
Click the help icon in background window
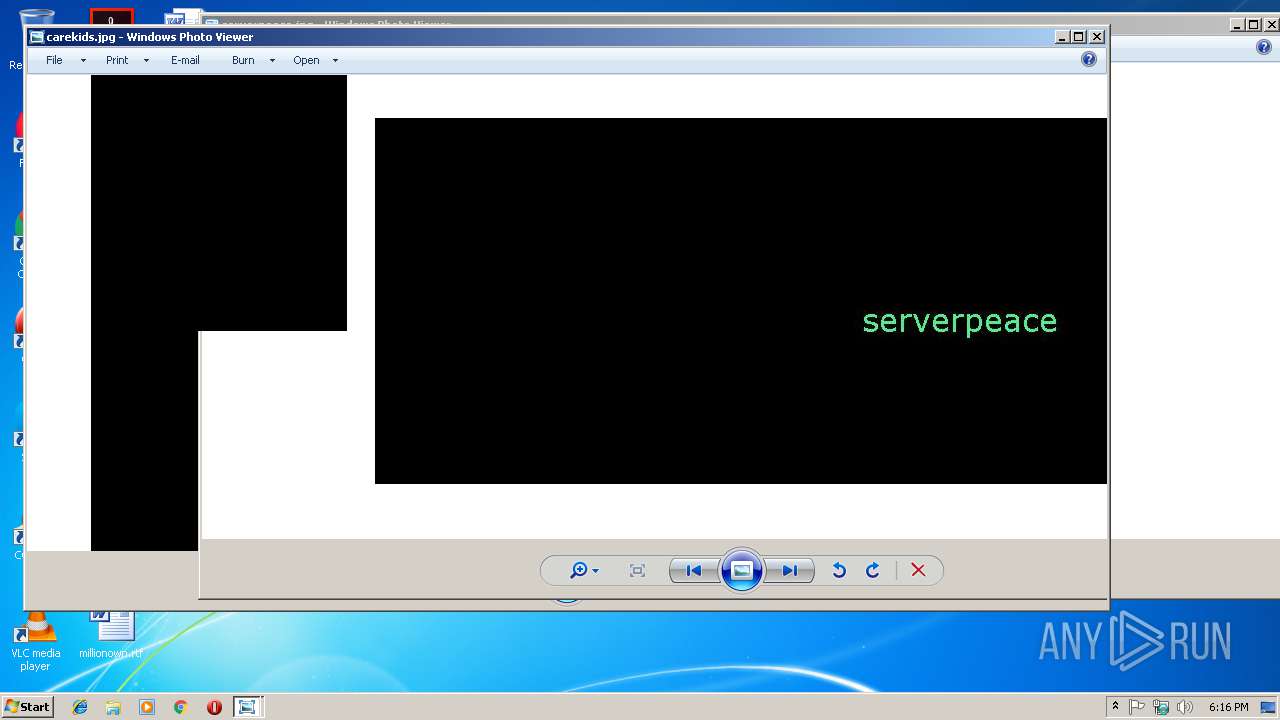[x=1265, y=47]
